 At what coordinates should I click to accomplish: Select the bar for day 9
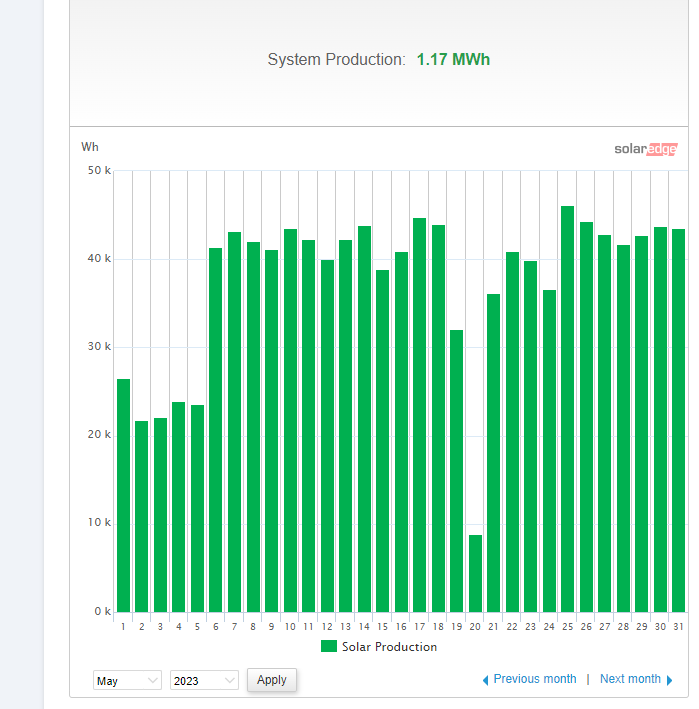tap(272, 431)
